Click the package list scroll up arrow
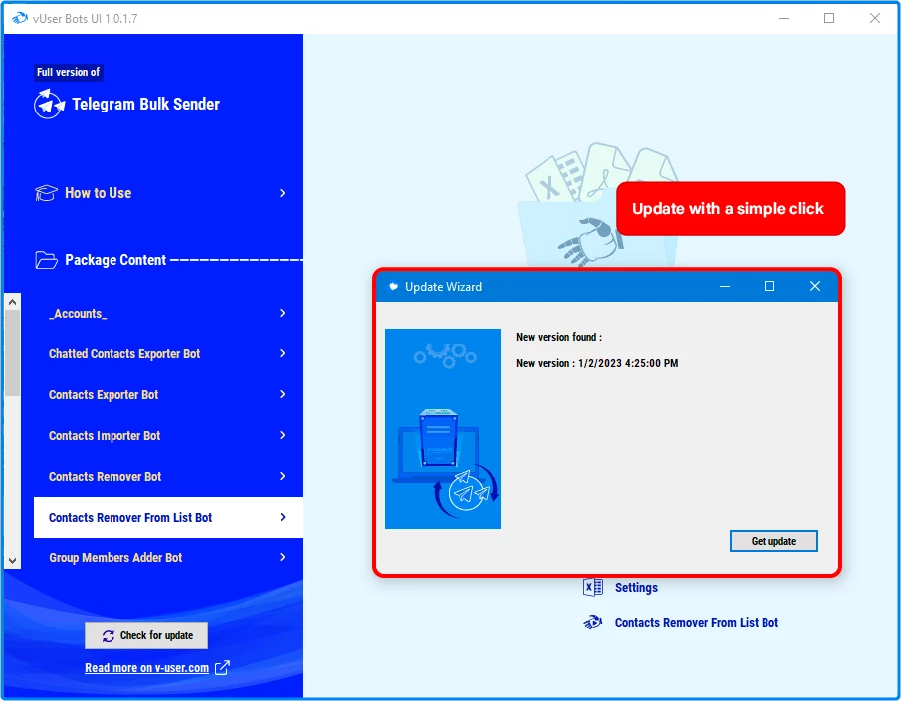The height and width of the screenshot is (701, 901). click(x=13, y=302)
